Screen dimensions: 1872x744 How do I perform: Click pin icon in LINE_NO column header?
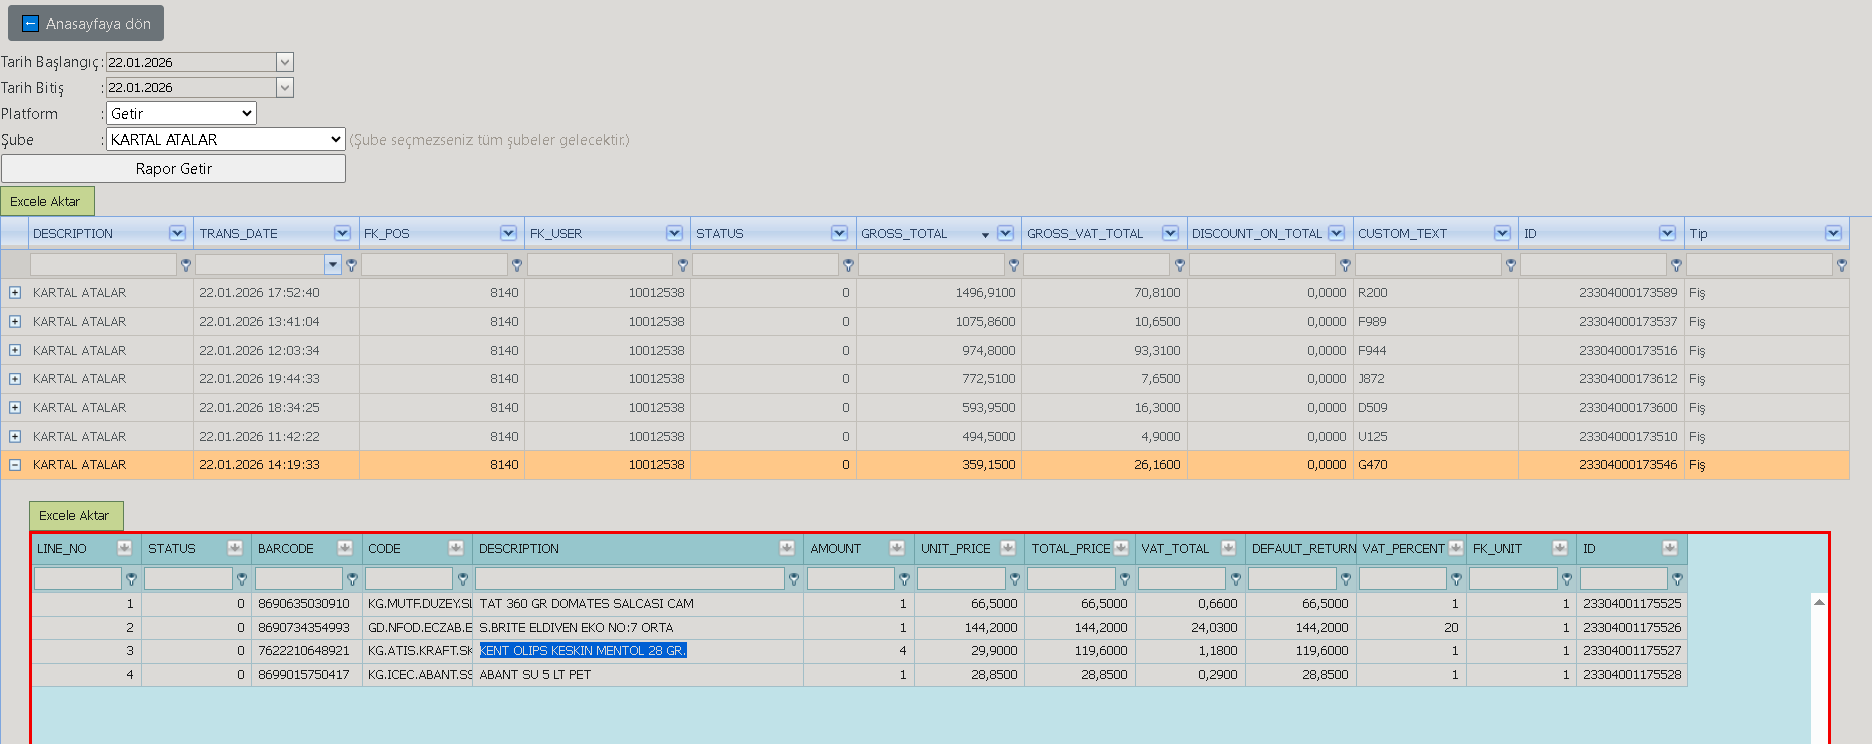[x=124, y=548]
